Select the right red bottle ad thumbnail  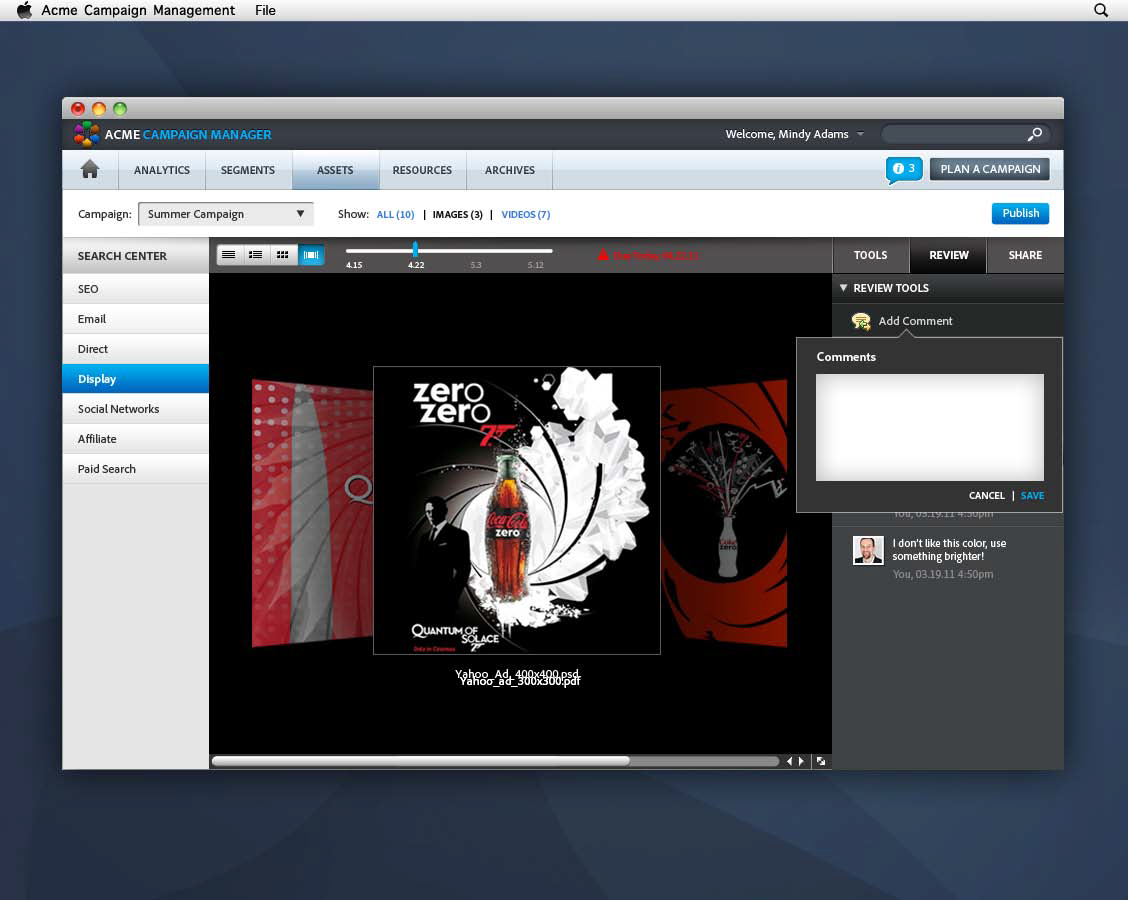click(724, 513)
